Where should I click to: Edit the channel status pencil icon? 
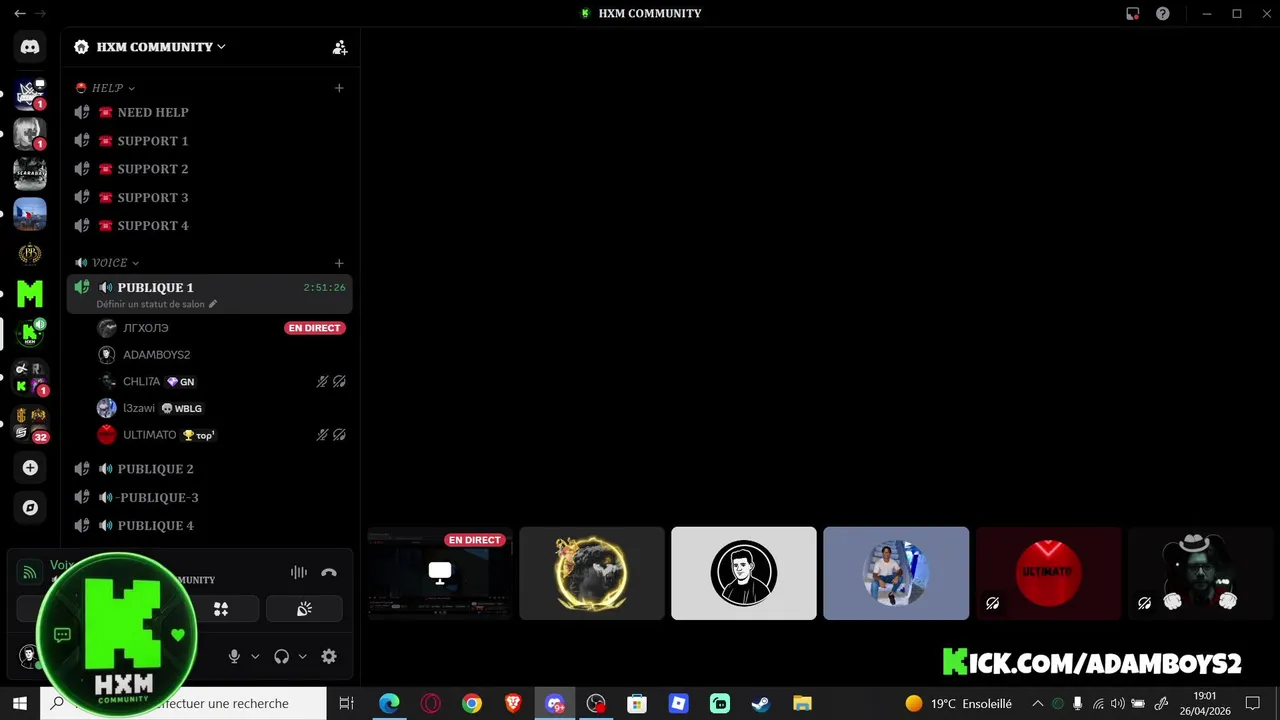(213, 304)
